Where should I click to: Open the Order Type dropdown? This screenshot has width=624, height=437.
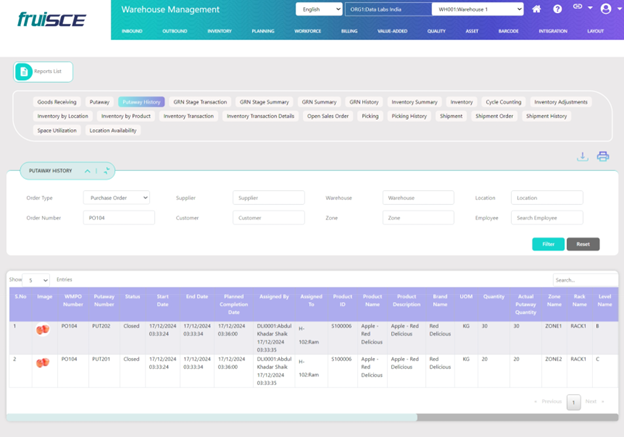coord(116,198)
